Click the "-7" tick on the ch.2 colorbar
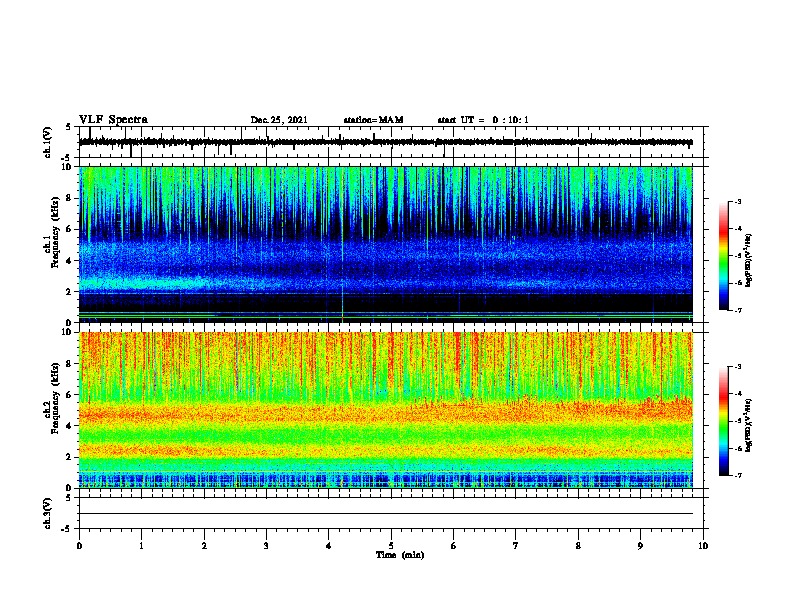Image resolution: width=792 pixels, height=612 pixels. pyautogui.click(x=738, y=476)
